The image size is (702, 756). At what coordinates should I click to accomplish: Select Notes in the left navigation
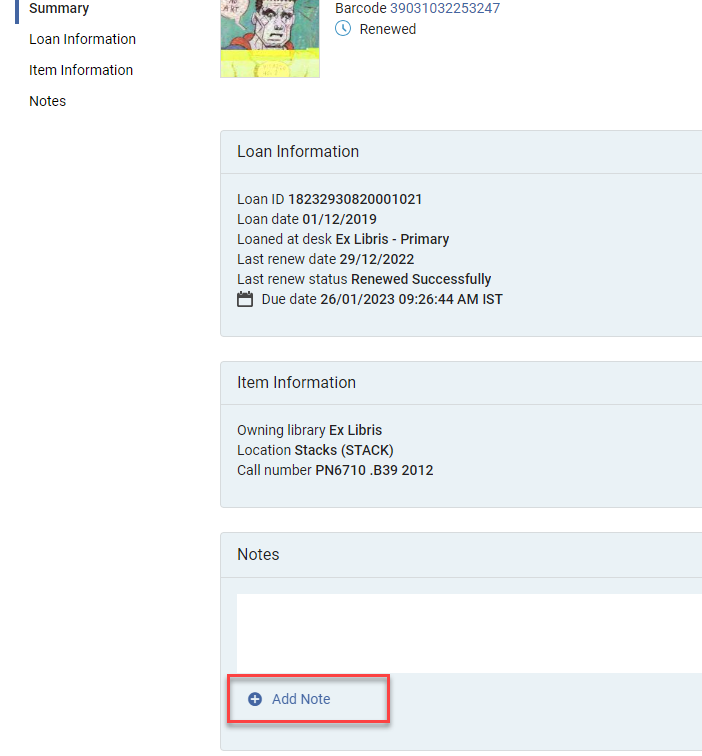click(48, 101)
